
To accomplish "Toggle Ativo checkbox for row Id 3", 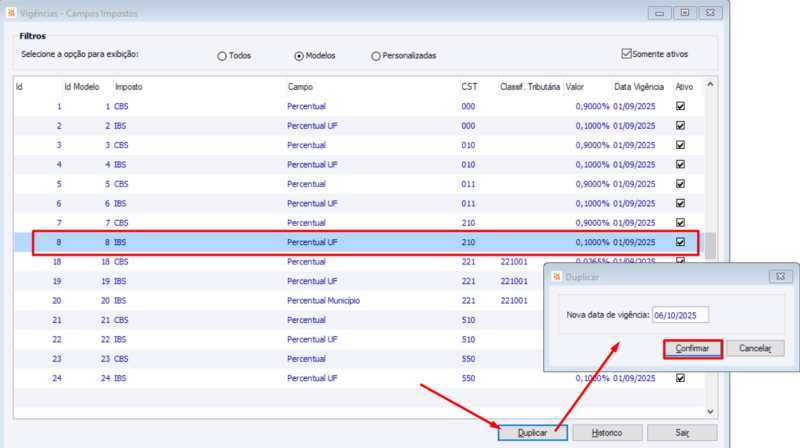I will point(681,145).
